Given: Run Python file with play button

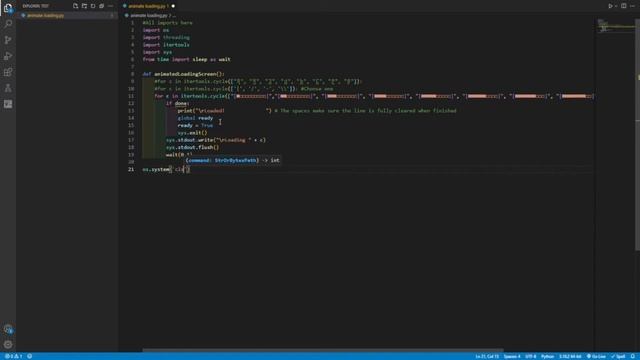Looking at the screenshot, I should click(610, 6).
